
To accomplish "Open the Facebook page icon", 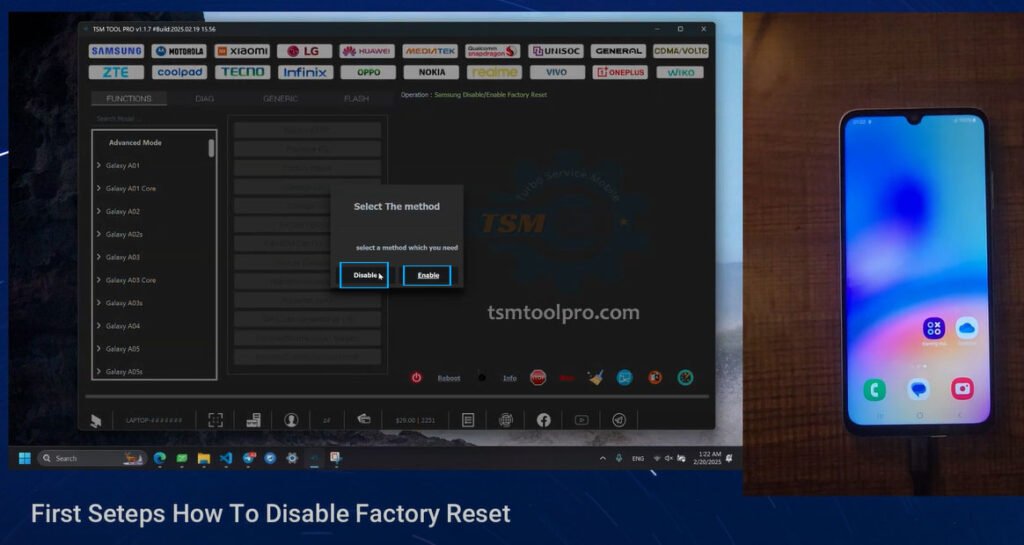I will 543,420.
